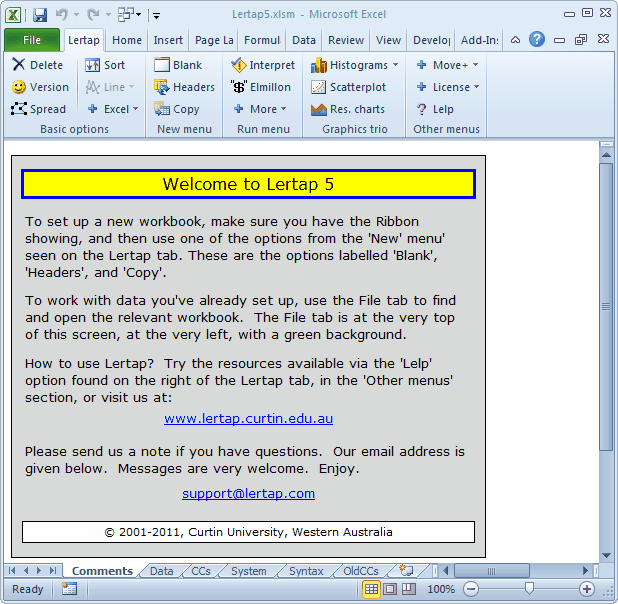This screenshot has height=604, width=618.
Task: Open the Redo history dropdown arrow
Action: point(108,15)
